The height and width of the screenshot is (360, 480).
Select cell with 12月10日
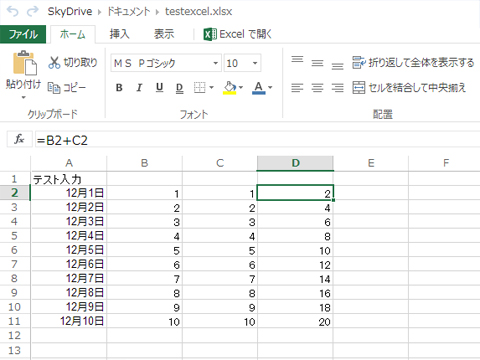(69, 321)
